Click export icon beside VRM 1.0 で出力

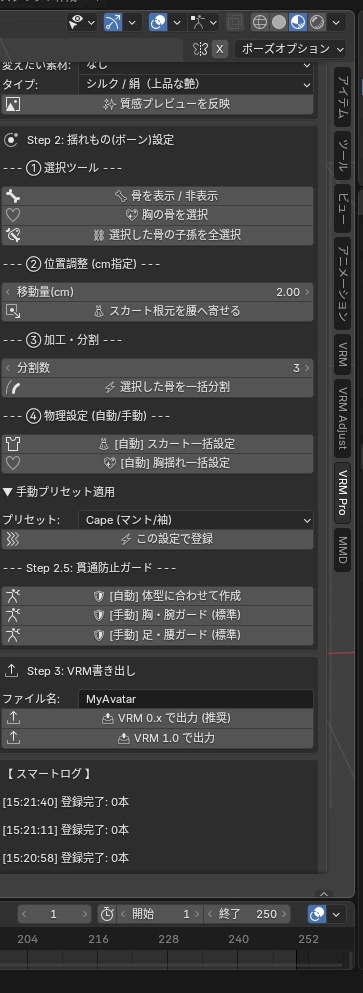click(13, 738)
